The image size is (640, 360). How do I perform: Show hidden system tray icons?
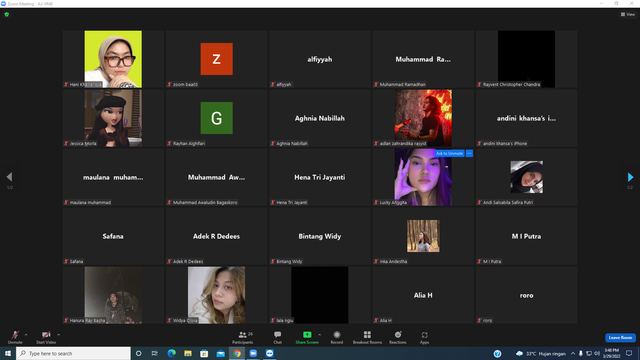(x=573, y=353)
